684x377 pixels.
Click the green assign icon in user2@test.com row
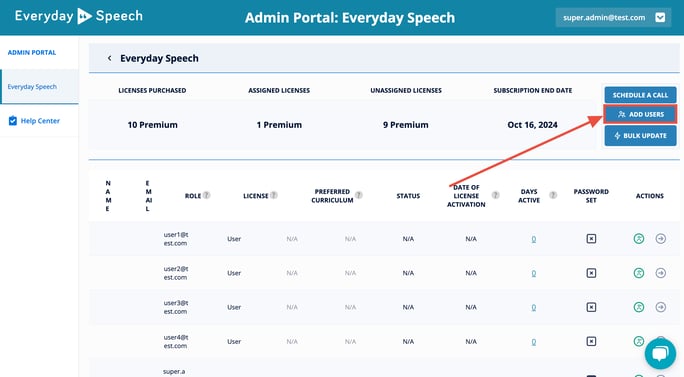(x=639, y=273)
